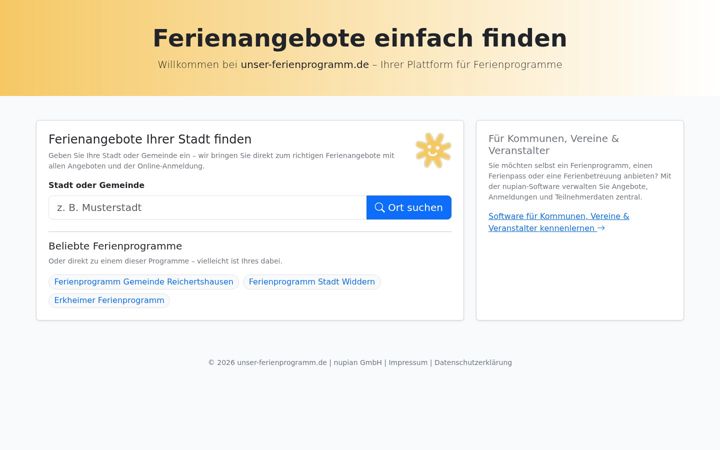The height and width of the screenshot is (450, 720).
Task: Open Ferienprogramm Stadt Widdern
Action: [x=312, y=282]
